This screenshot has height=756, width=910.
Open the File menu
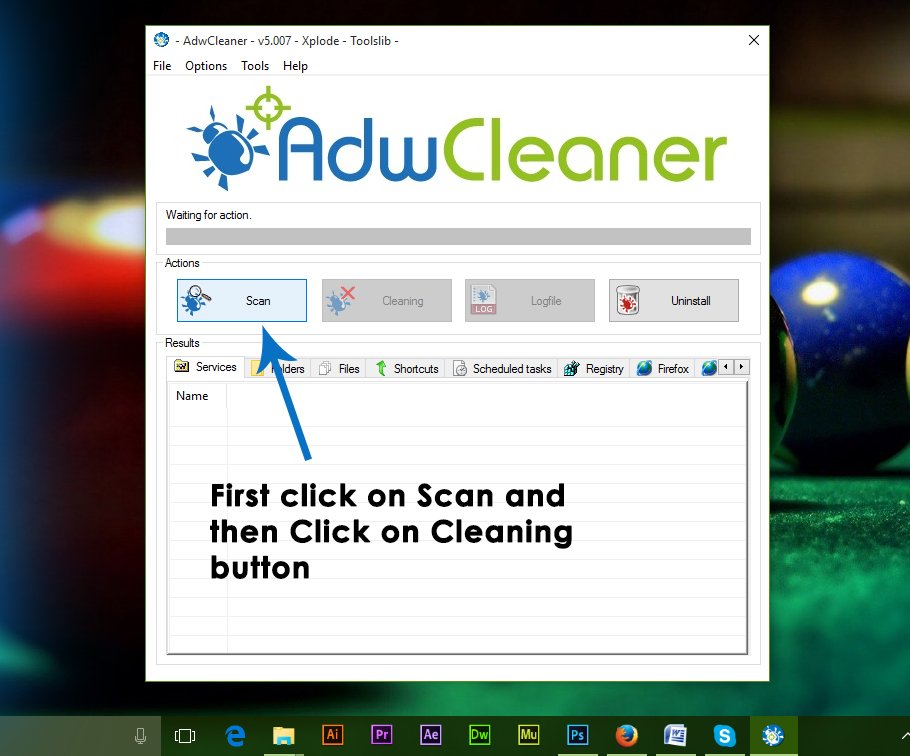point(162,66)
